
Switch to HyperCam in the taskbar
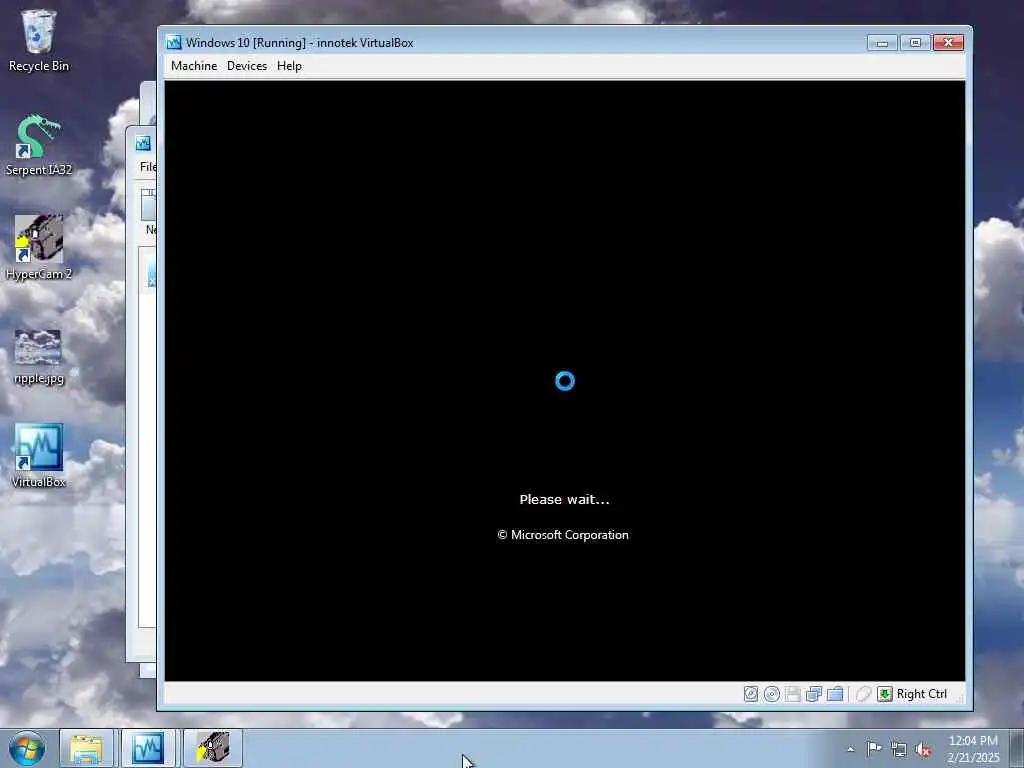coord(213,748)
